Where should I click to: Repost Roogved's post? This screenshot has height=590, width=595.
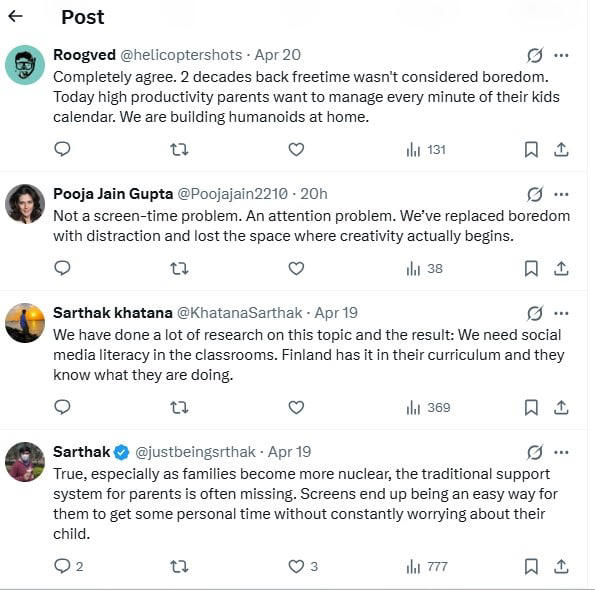(x=179, y=149)
